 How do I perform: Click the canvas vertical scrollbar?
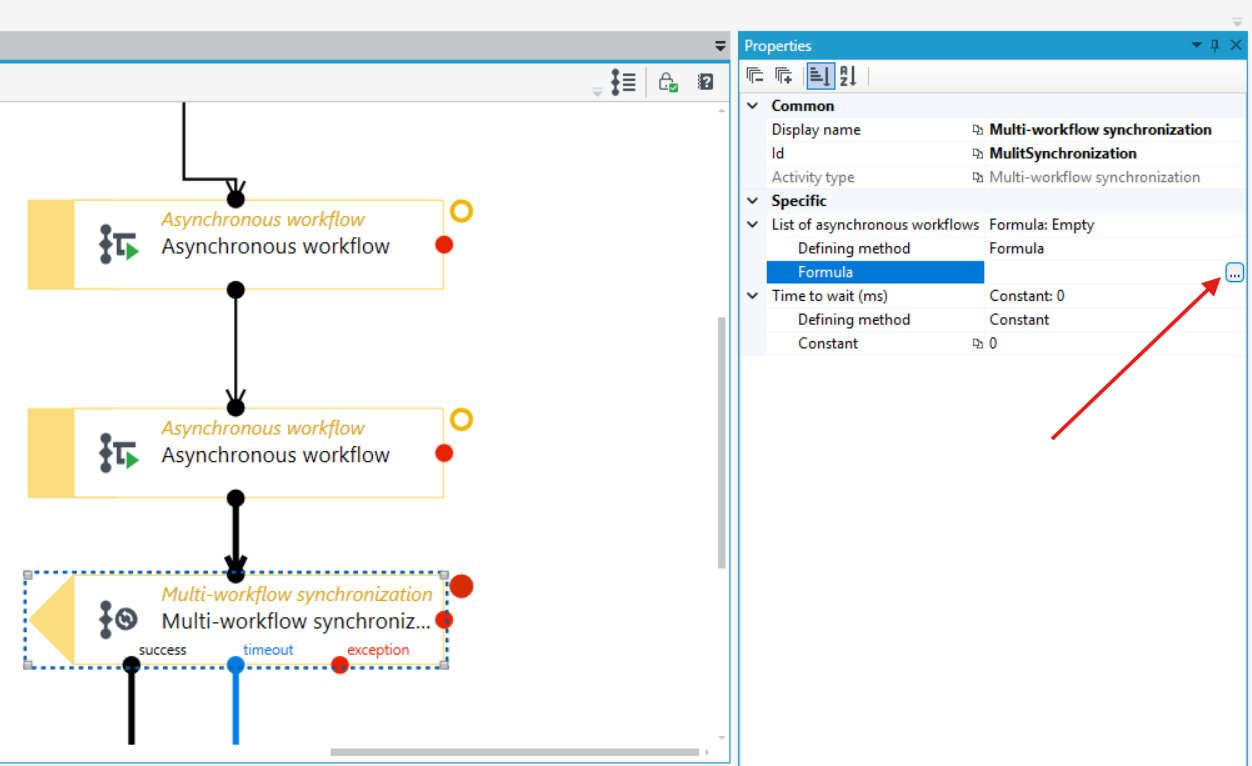(722, 443)
